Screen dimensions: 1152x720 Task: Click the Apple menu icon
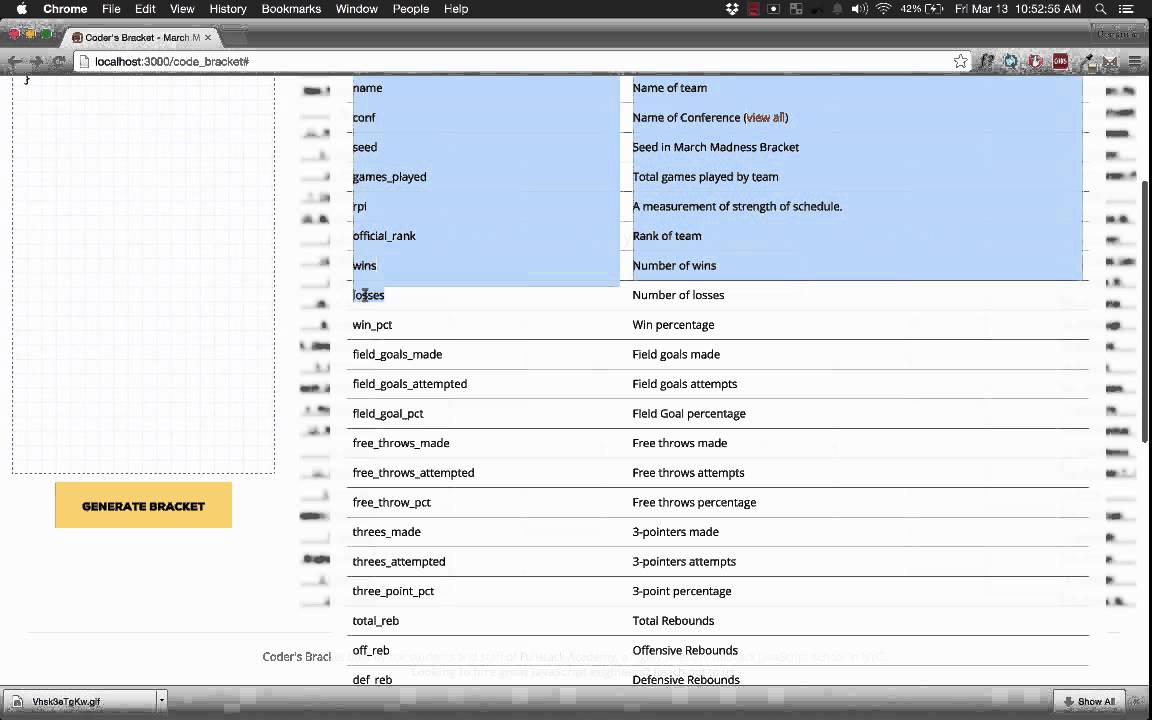point(21,9)
